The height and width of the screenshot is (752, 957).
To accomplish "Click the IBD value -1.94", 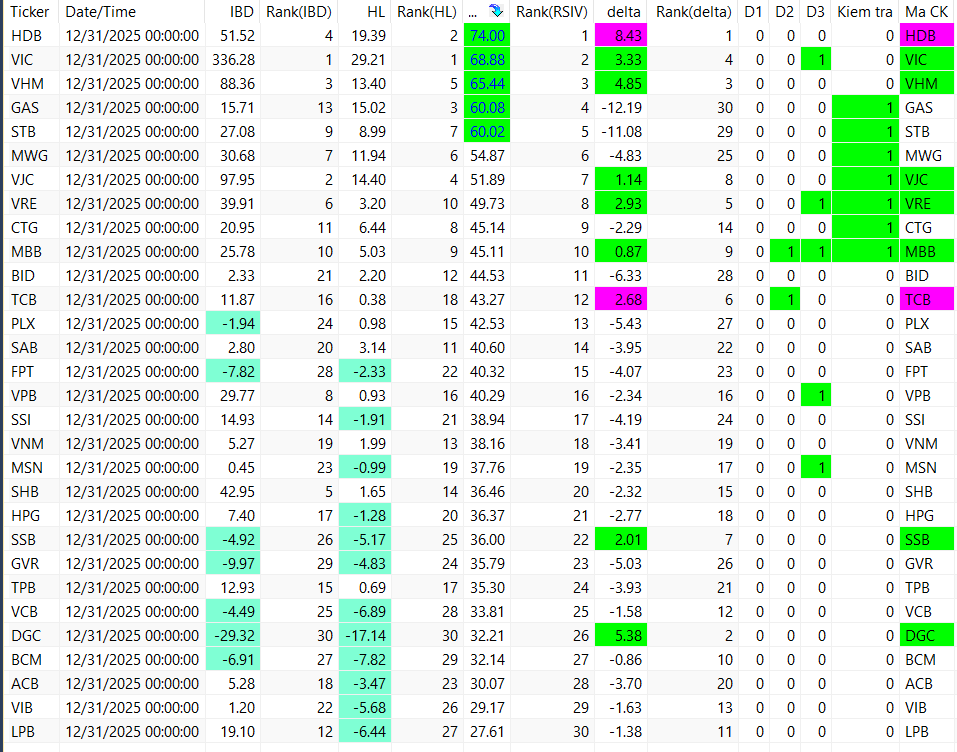I will (233, 324).
